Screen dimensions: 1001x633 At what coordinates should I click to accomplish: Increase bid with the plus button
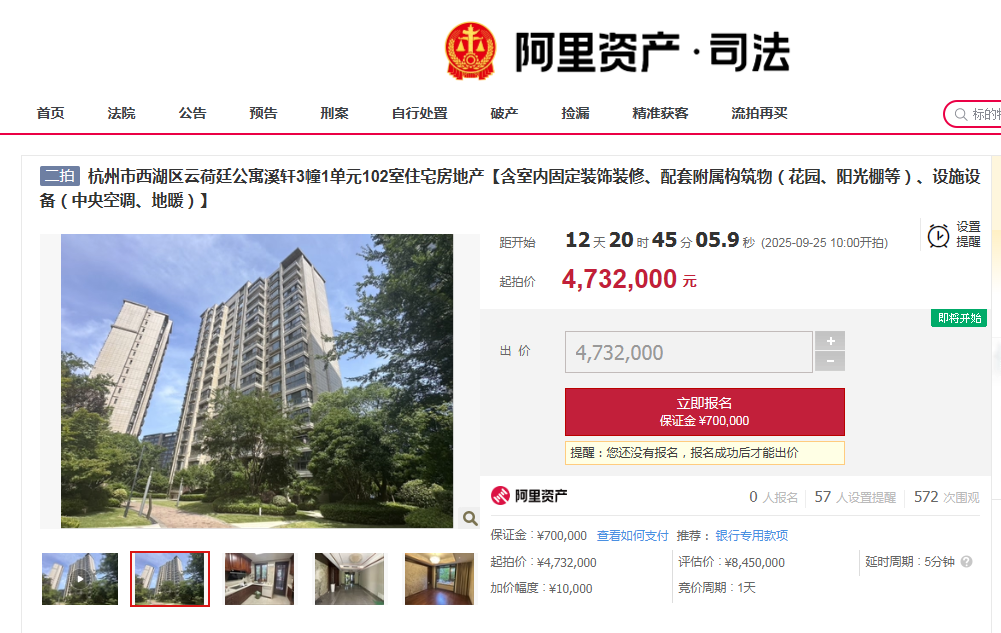click(830, 341)
